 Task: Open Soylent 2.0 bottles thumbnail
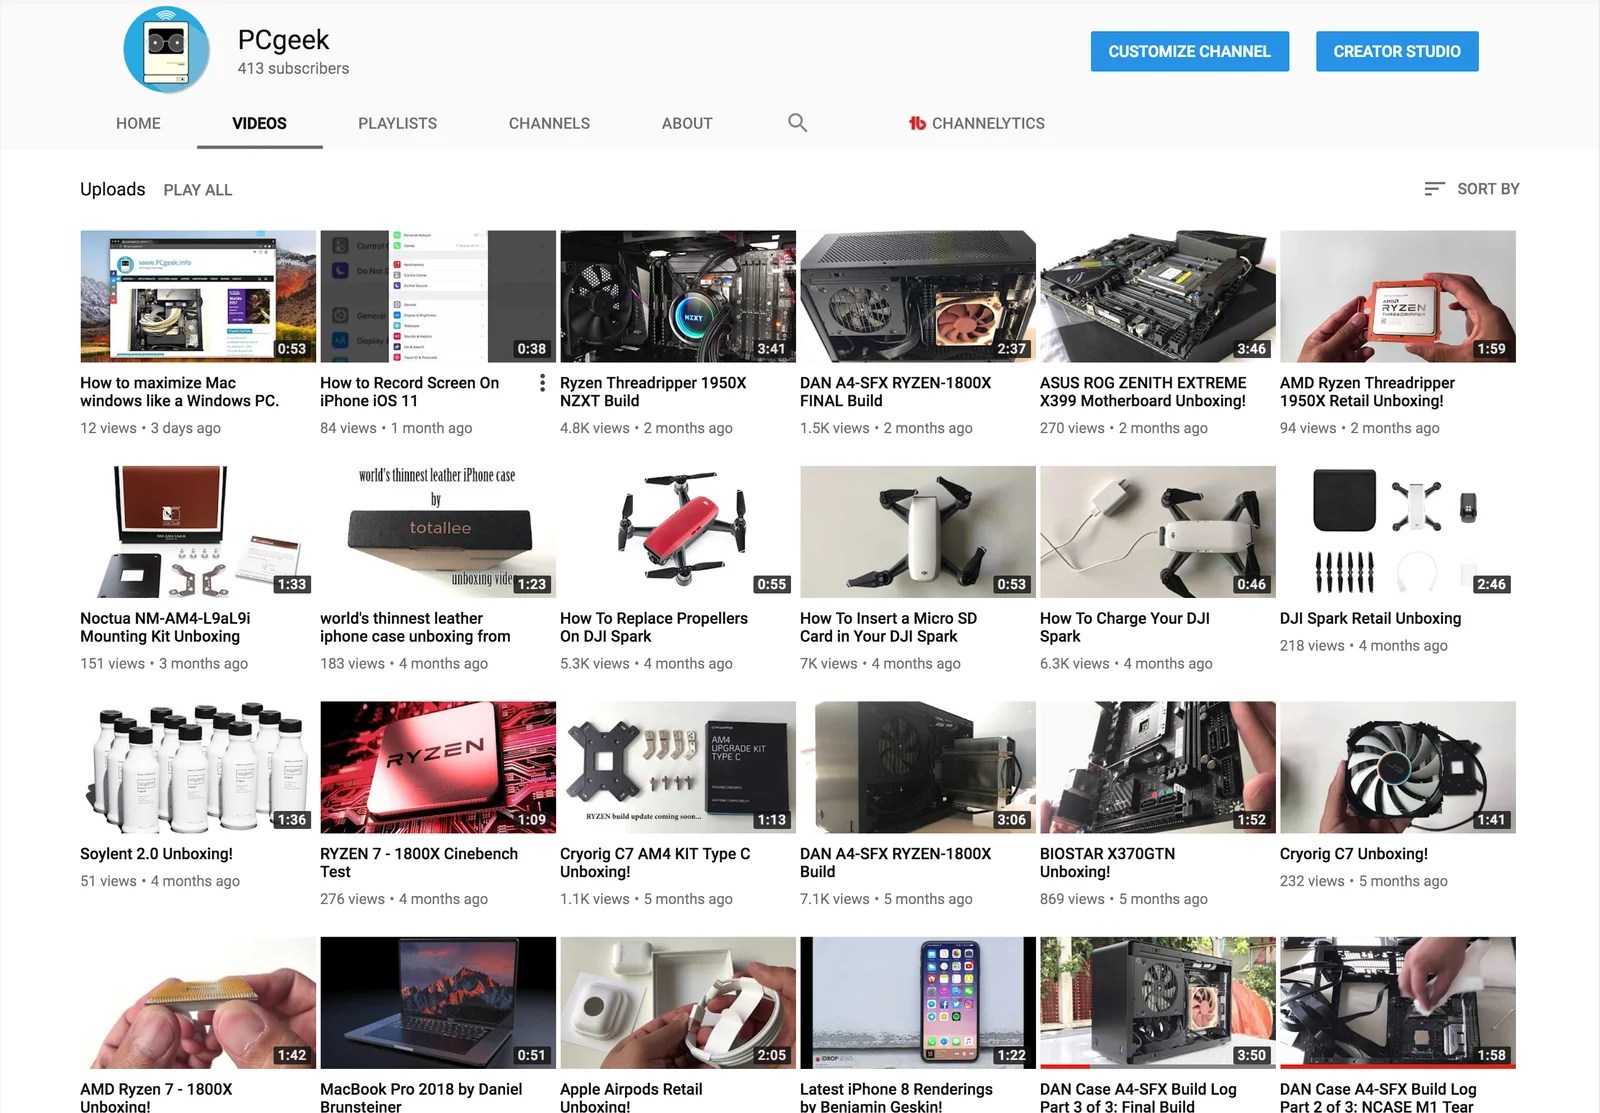[198, 767]
